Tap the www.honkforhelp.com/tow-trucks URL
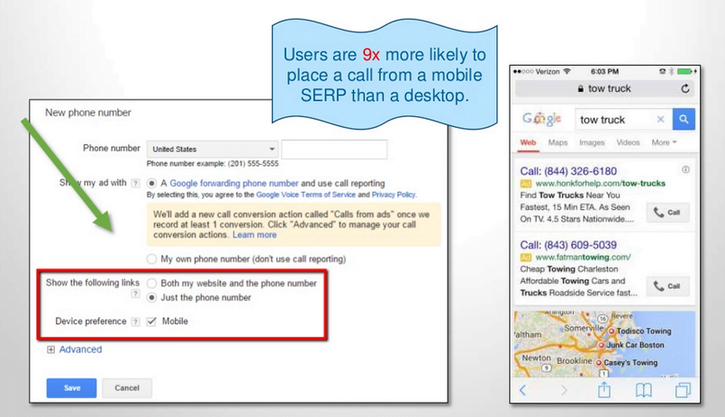This screenshot has height=417, width=725. pyautogui.click(x=600, y=184)
